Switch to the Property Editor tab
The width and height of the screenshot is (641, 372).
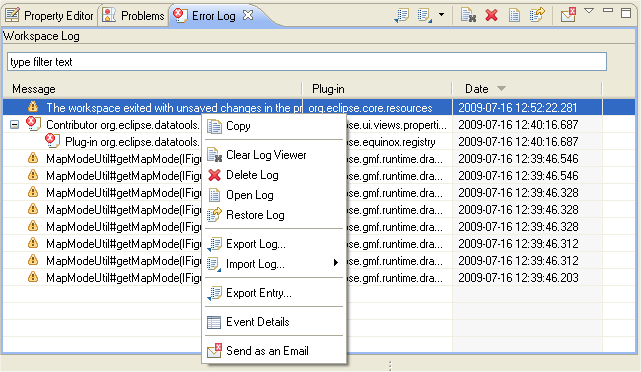pyautogui.click(x=49, y=16)
